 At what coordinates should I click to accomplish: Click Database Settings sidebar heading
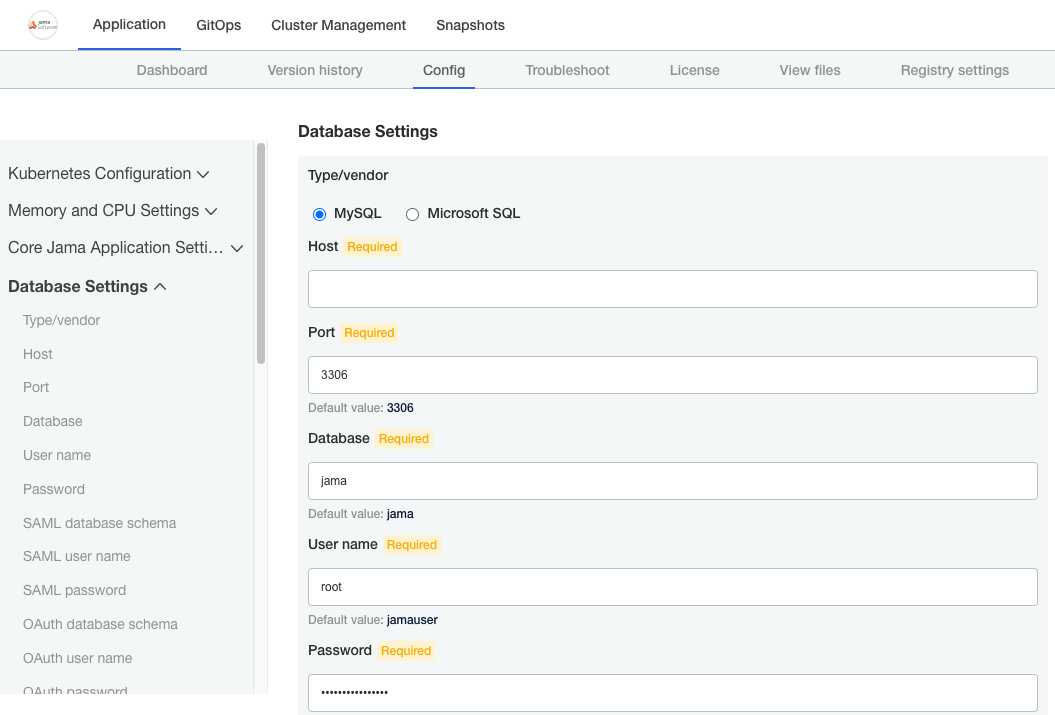coord(77,287)
